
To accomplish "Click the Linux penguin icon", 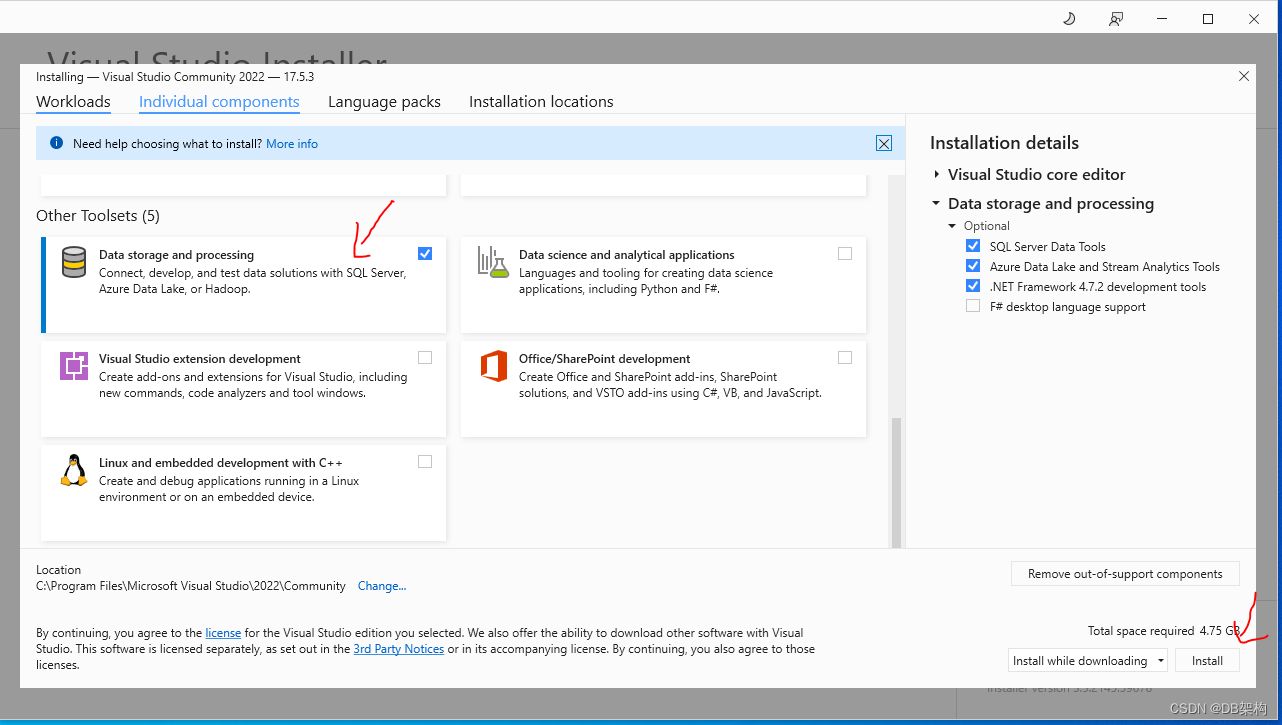I will click(x=74, y=470).
